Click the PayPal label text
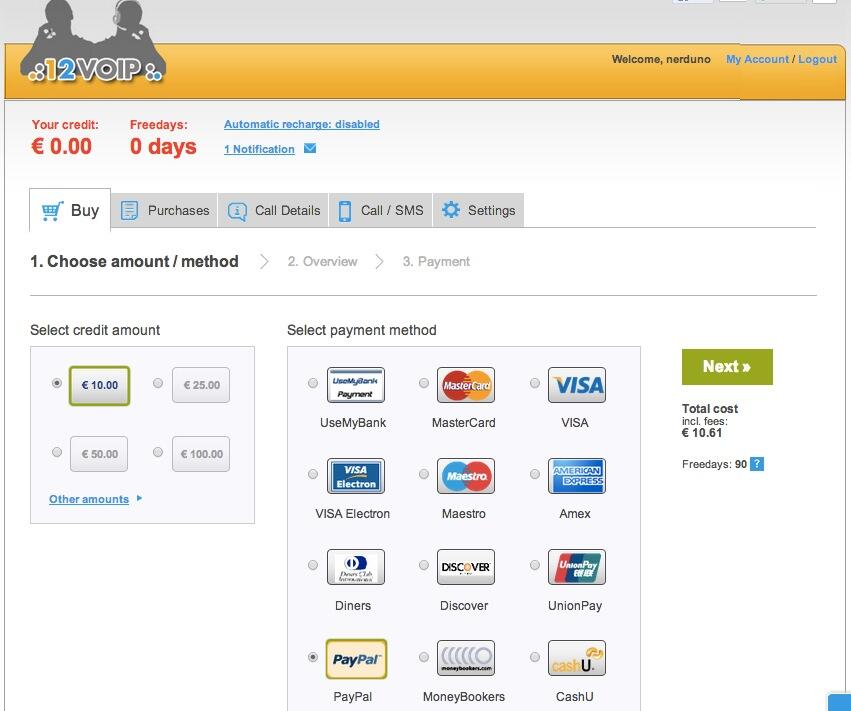The image size is (851, 711). coord(353,696)
